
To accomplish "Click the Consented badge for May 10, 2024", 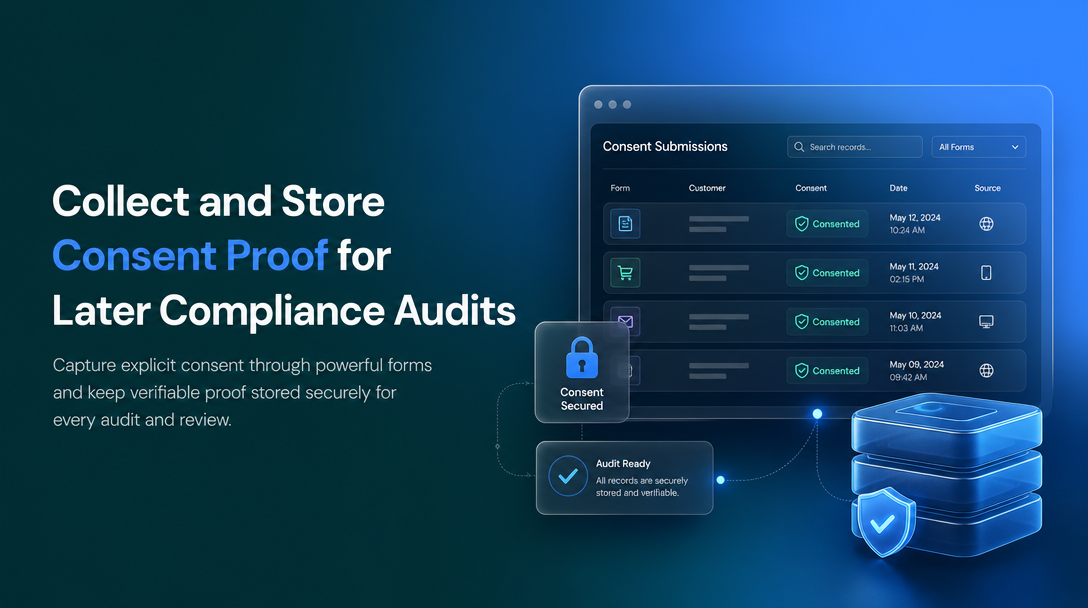I will click(827, 321).
